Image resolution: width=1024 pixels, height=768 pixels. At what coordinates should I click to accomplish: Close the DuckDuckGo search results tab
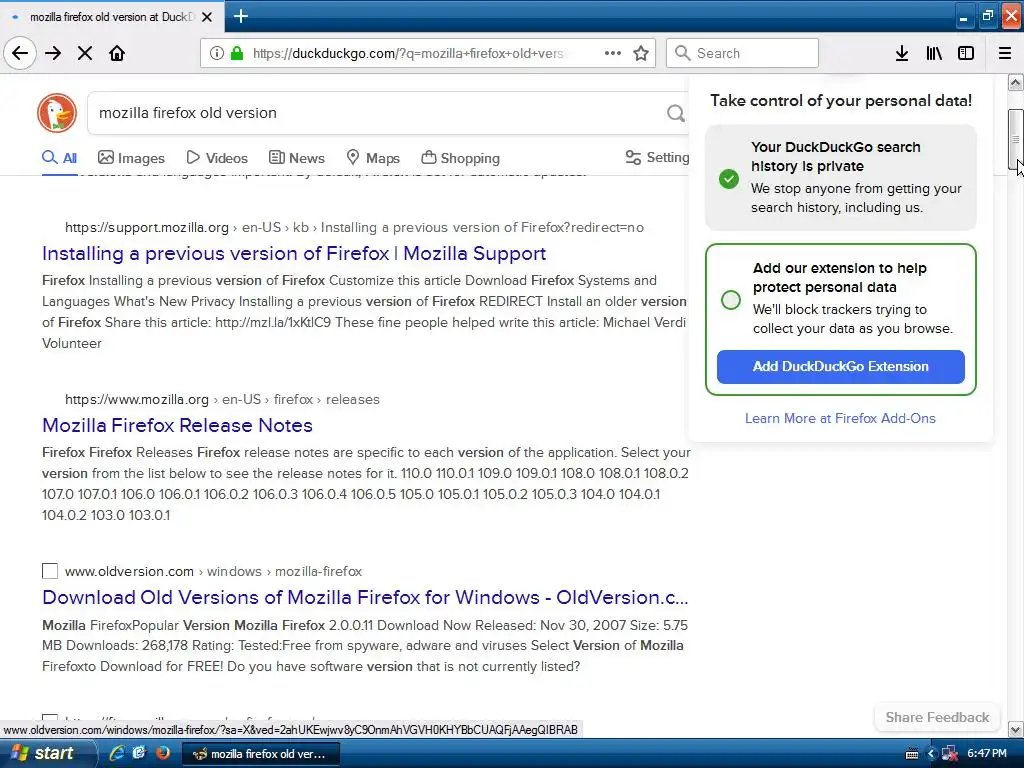[207, 17]
